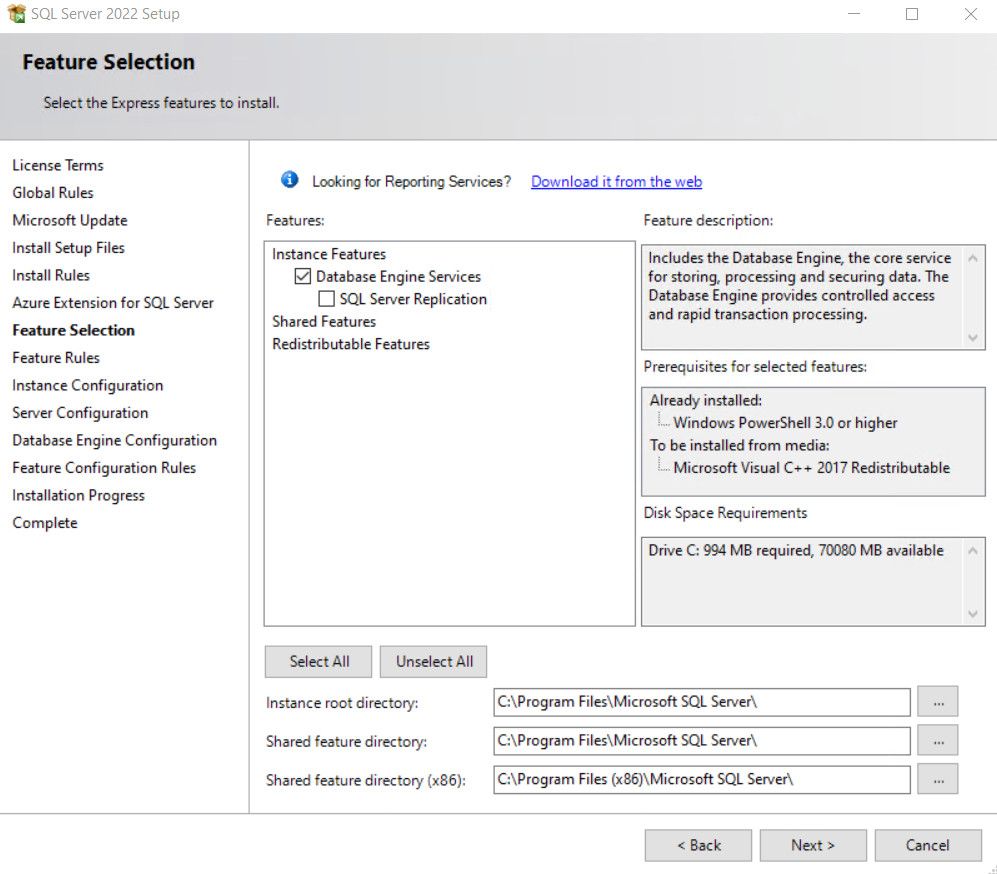Select the Redistributable Features tree node

pos(351,344)
